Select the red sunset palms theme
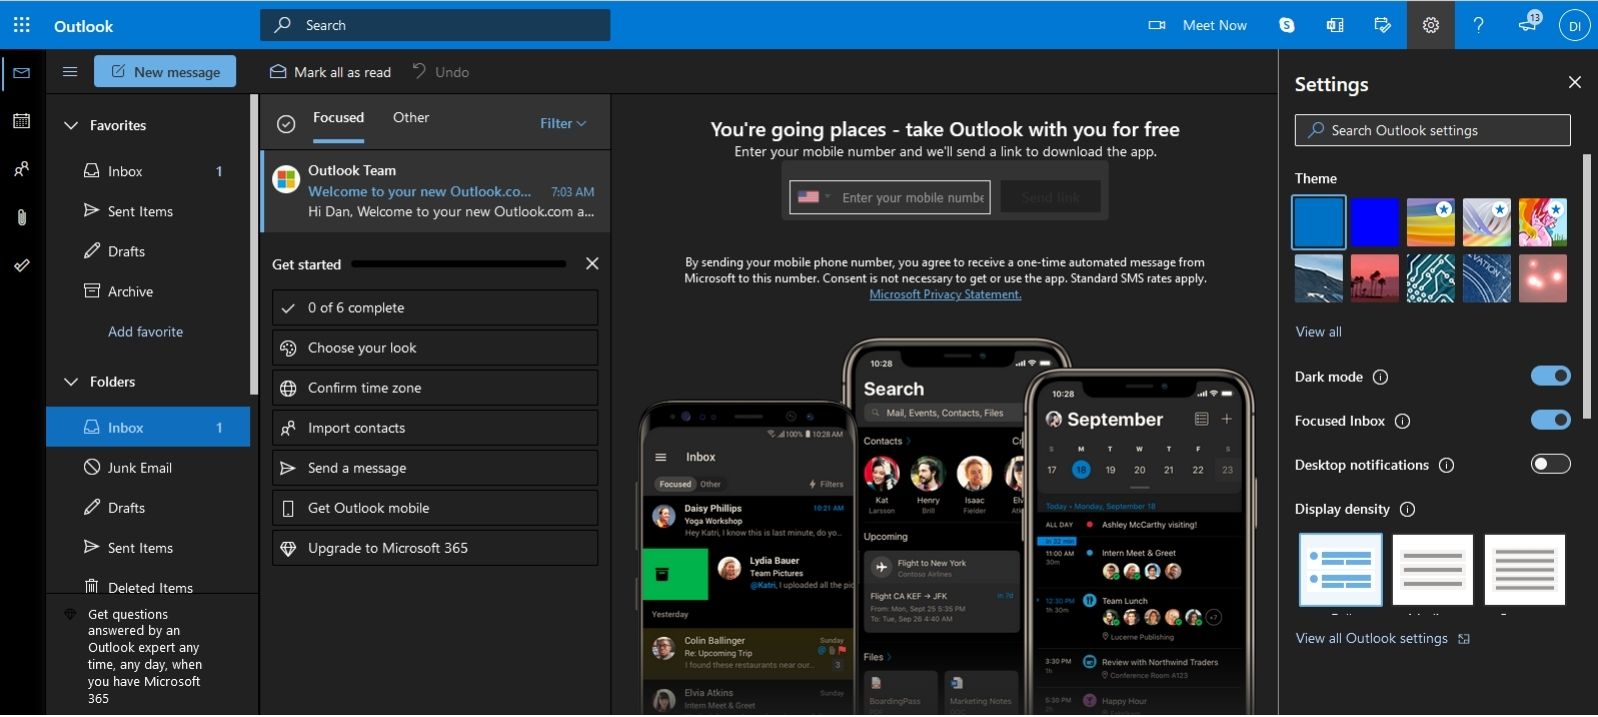Image resolution: width=1598 pixels, height=717 pixels. pyautogui.click(x=1375, y=278)
